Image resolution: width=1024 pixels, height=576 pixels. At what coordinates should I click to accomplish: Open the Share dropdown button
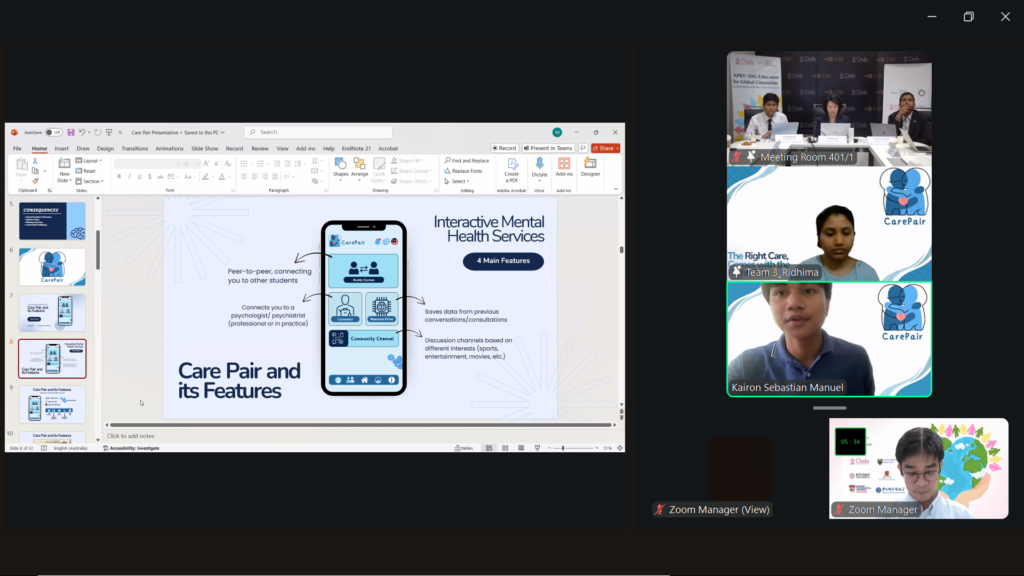605,148
